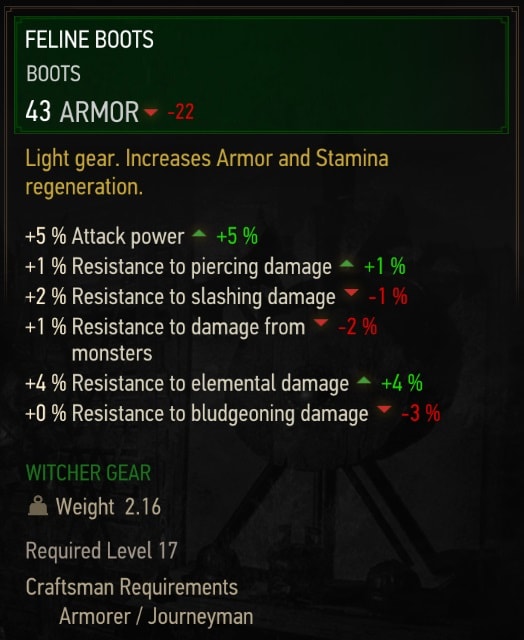Click Required Level 17 text
524x640 pixels.
pyautogui.click(x=102, y=551)
